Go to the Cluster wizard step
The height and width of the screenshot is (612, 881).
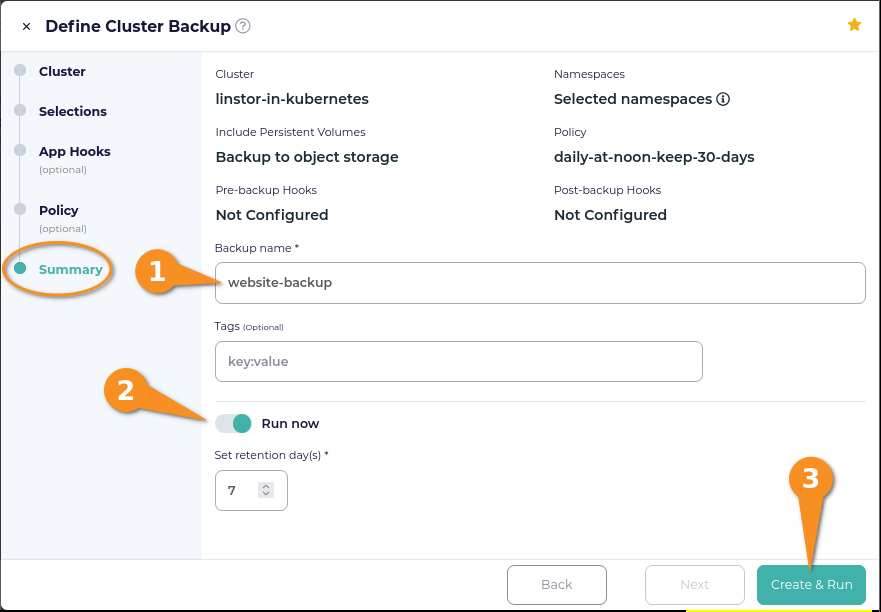click(x=62, y=71)
